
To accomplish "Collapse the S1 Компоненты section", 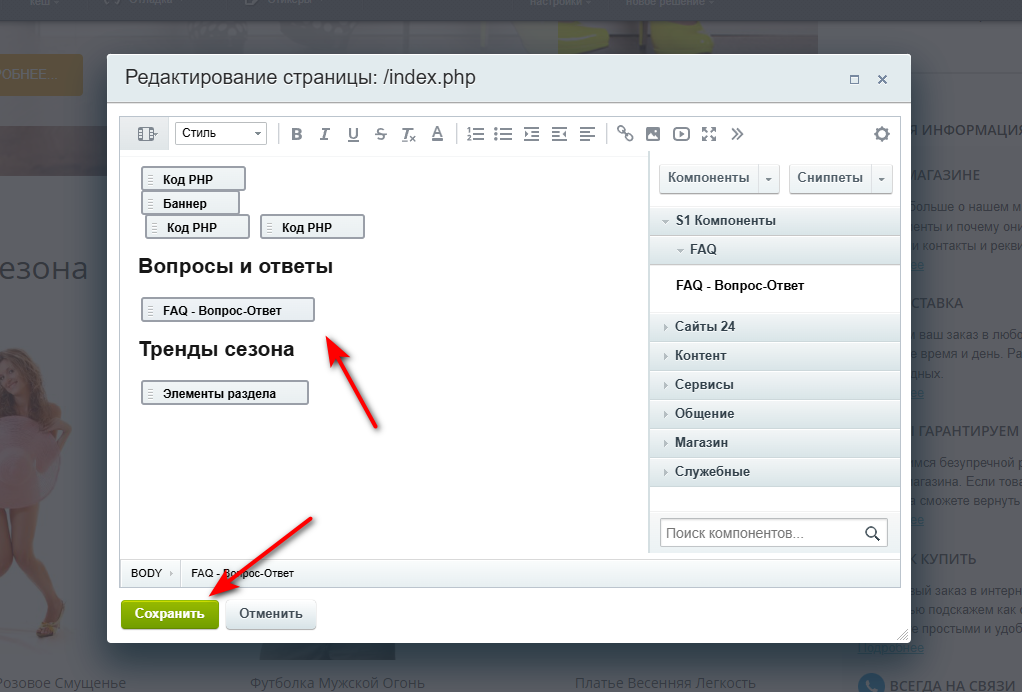I will (725, 221).
